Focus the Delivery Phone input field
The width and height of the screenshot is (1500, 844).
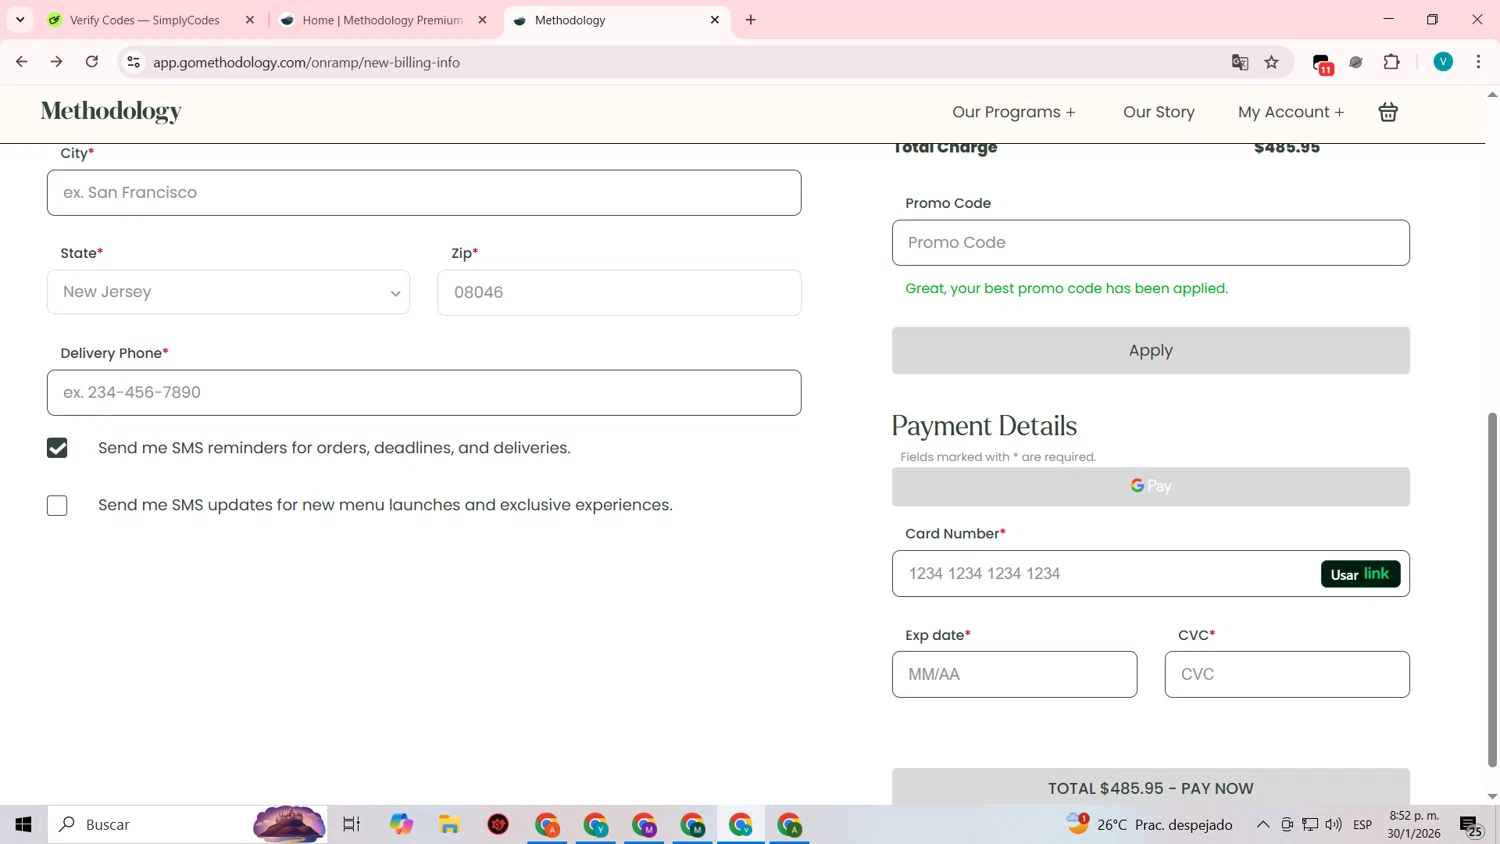[424, 393]
